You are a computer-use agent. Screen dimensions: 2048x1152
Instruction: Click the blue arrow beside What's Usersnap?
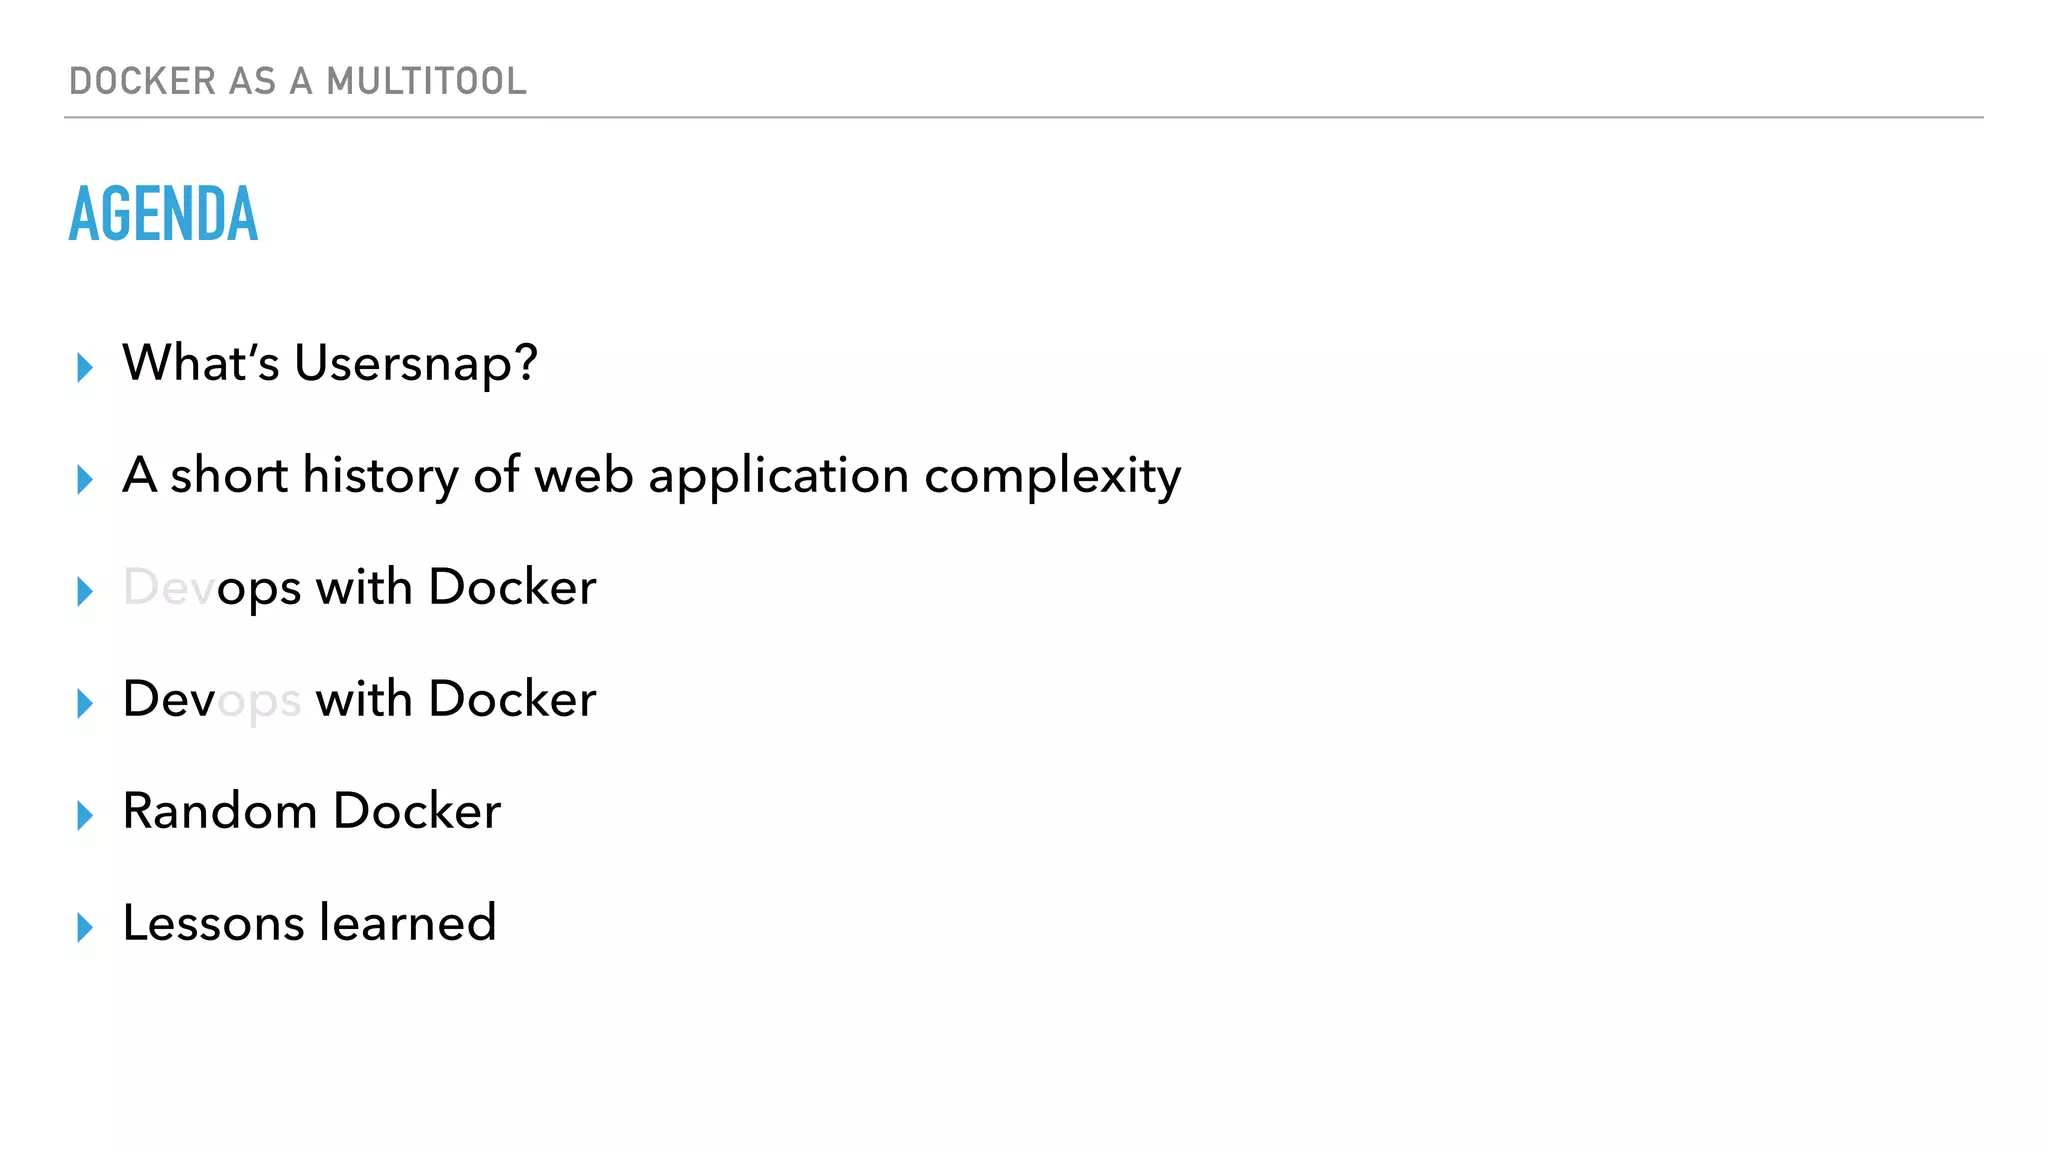coord(85,367)
